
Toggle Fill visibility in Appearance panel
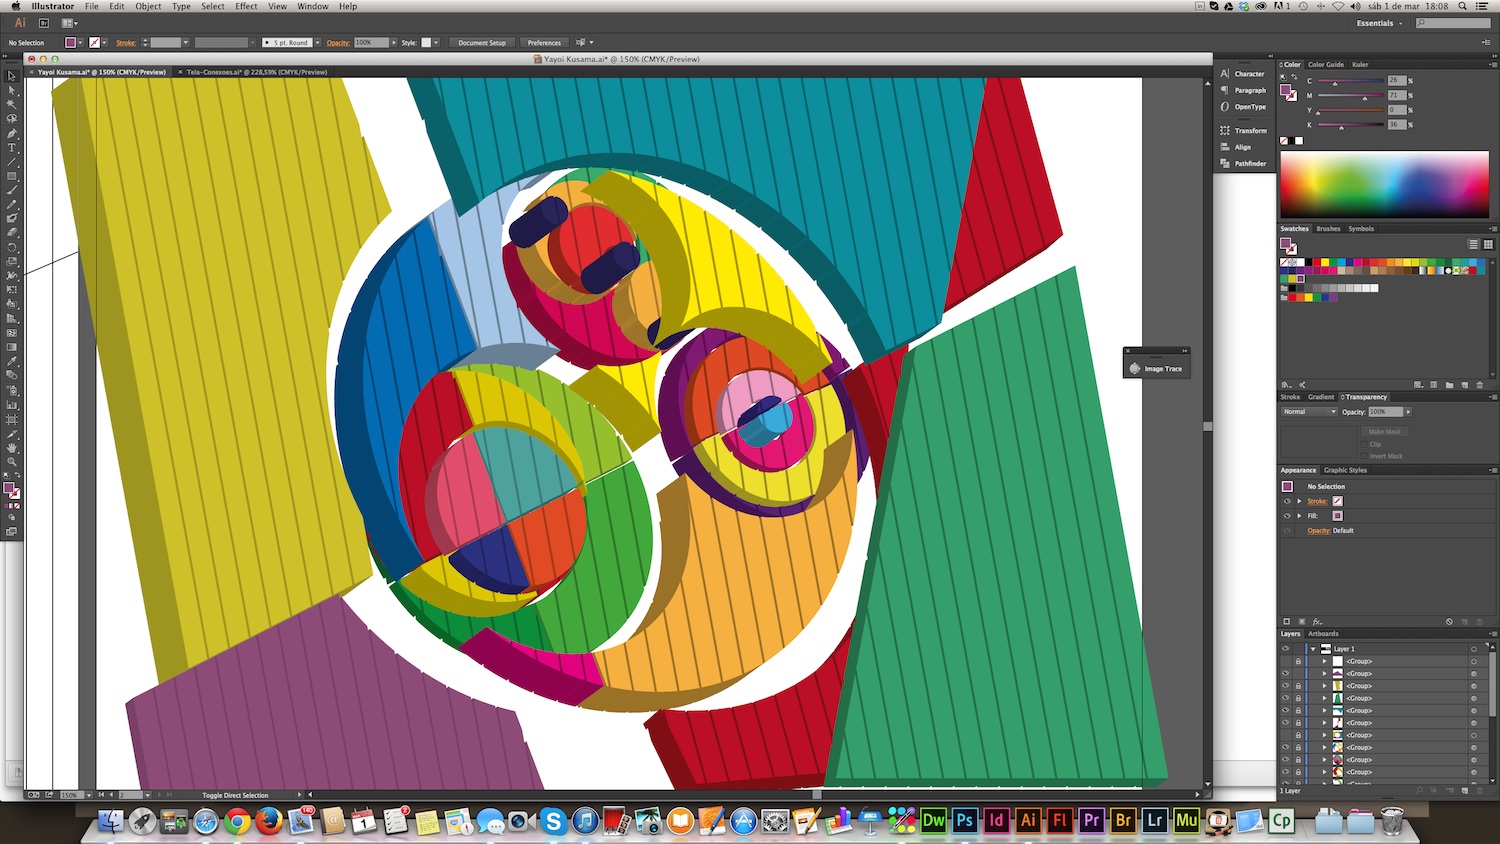[x=1287, y=516]
